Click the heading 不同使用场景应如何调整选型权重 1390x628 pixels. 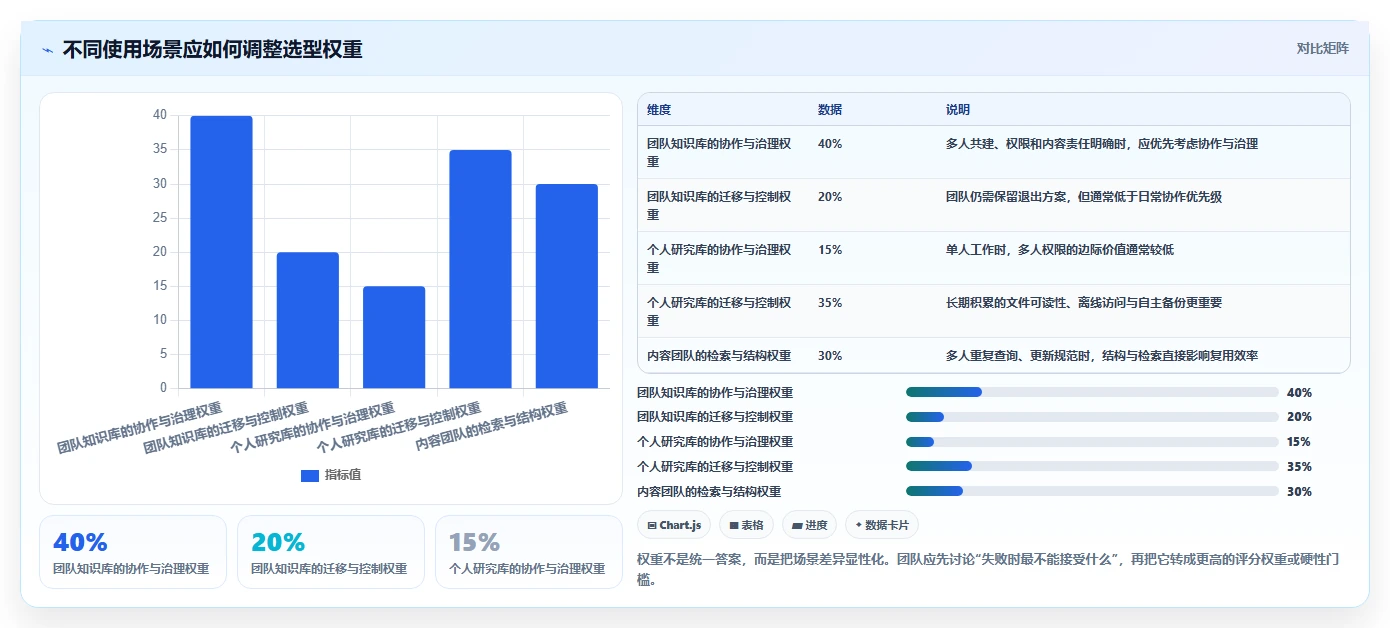coord(212,49)
